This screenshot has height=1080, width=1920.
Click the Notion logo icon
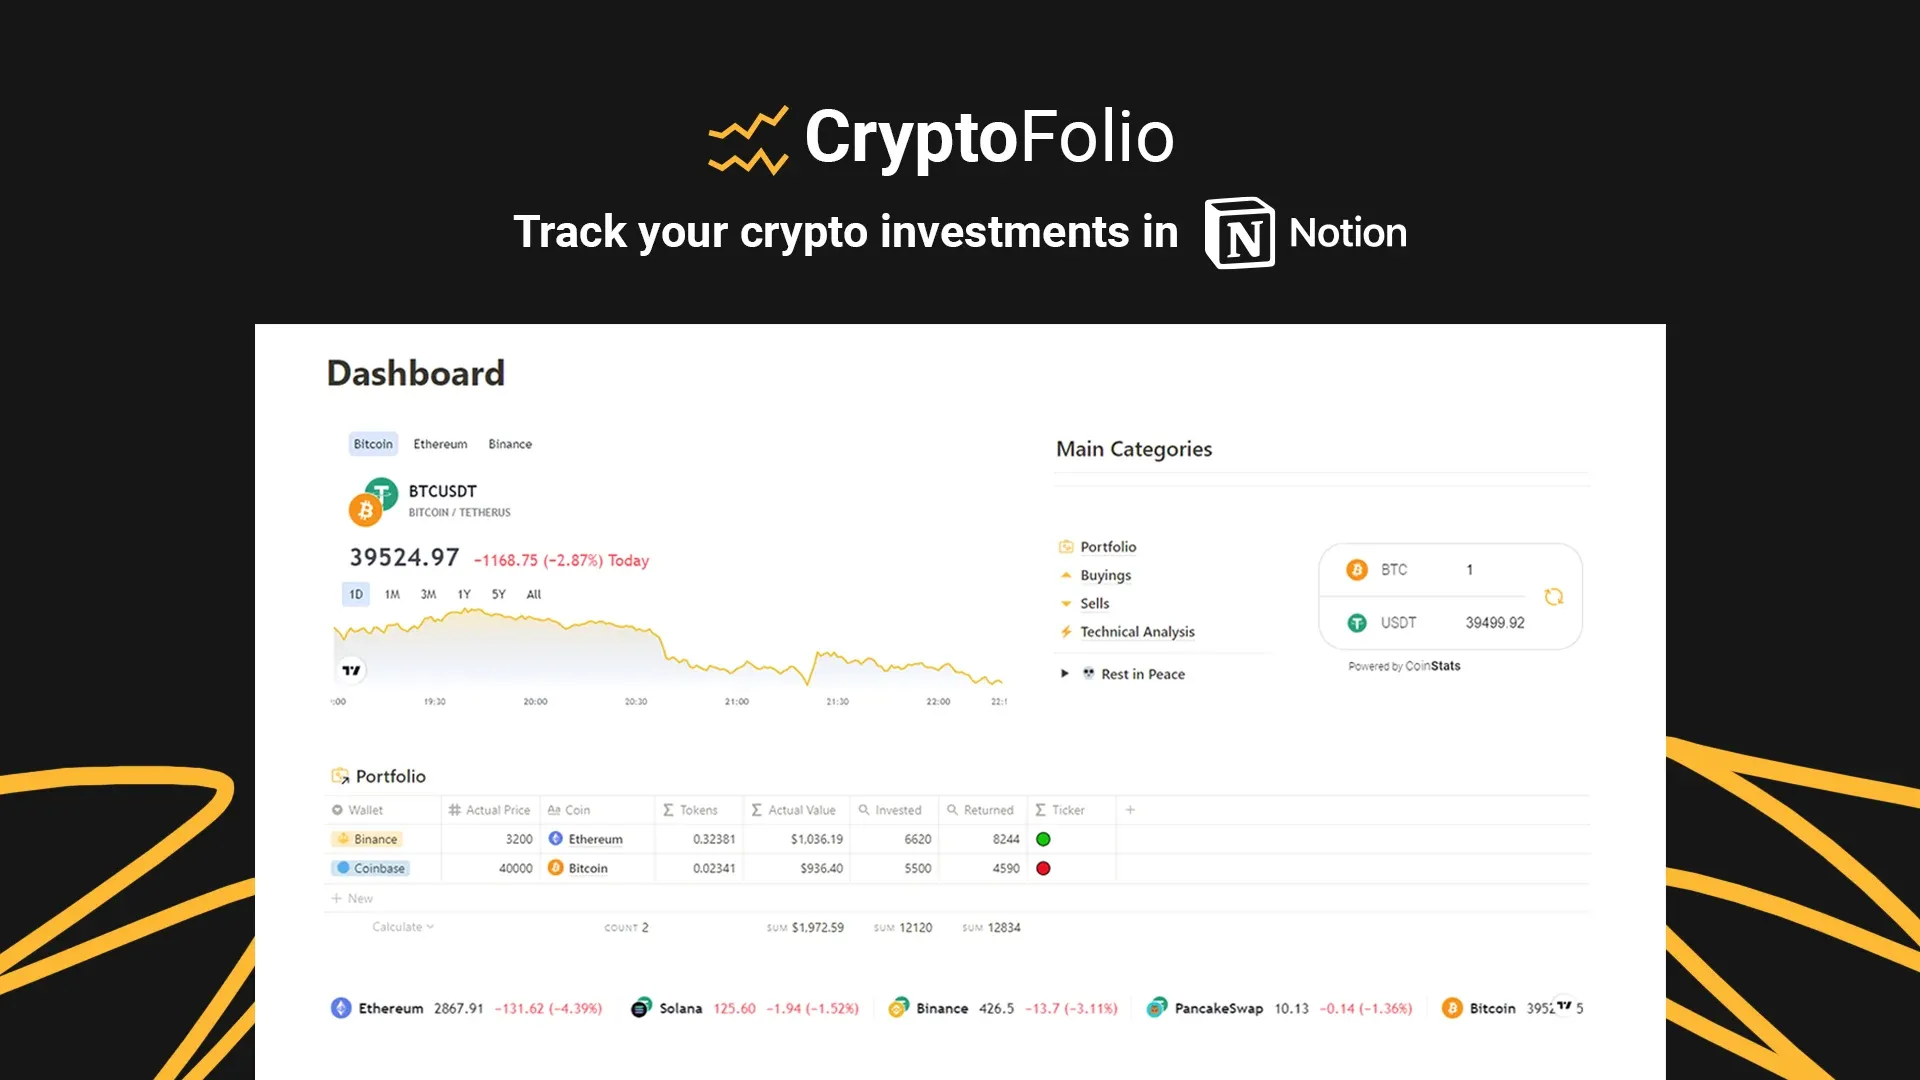click(x=1240, y=233)
